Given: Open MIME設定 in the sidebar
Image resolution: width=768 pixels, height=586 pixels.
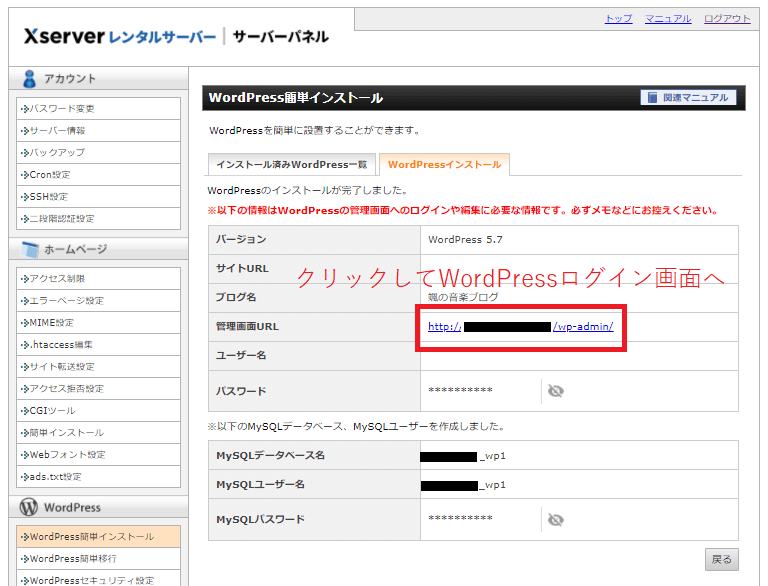Looking at the screenshot, I should point(98,322).
